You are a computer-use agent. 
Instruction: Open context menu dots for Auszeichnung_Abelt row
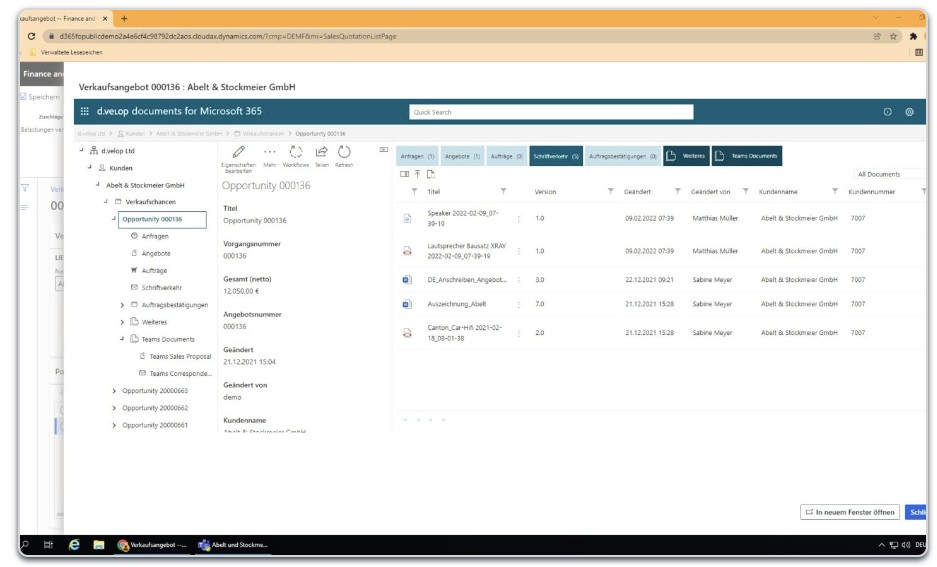coord(519,304)
